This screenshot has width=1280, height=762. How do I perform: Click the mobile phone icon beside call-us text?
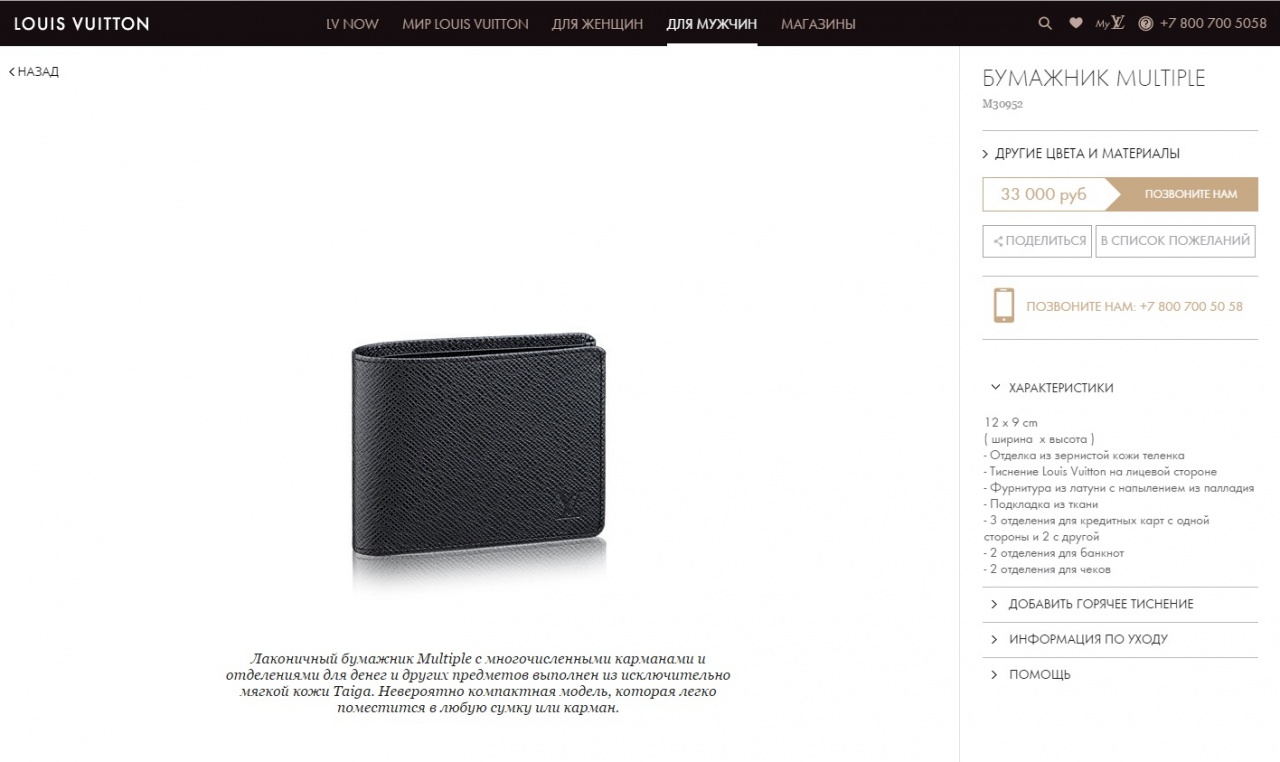(x=1003, y=306)
